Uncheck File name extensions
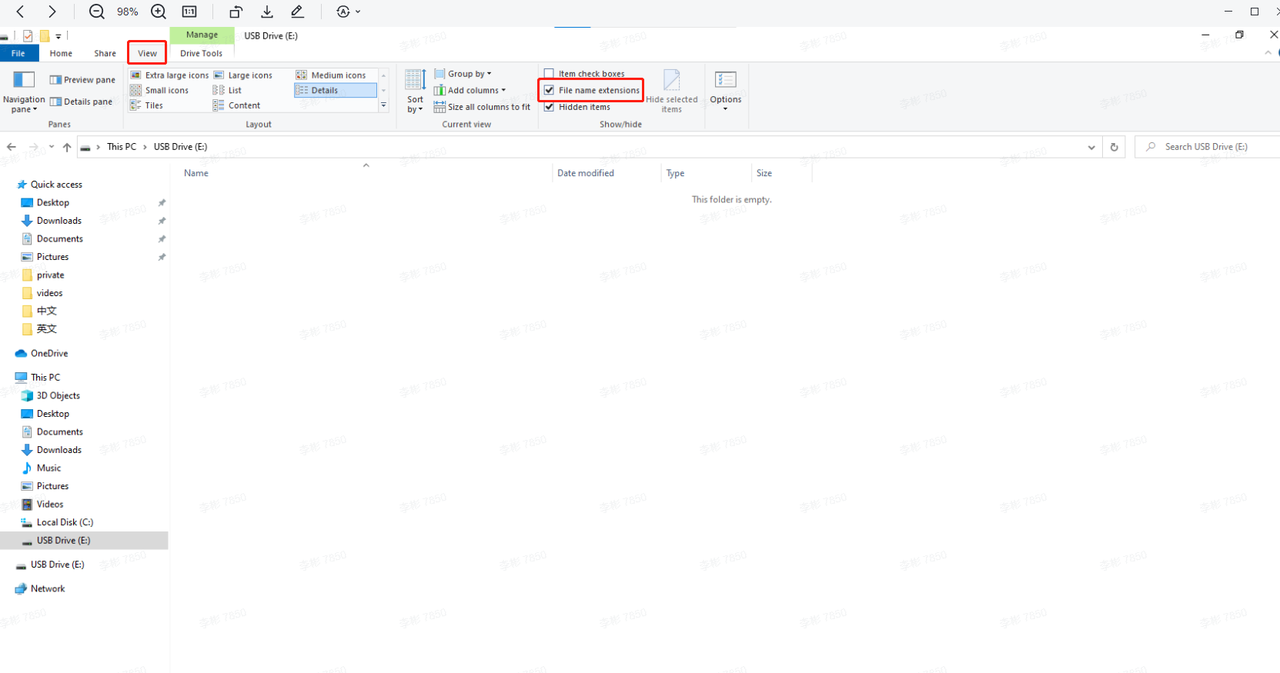Screen dimensions: 1280x673 click(x=549, y=90)
